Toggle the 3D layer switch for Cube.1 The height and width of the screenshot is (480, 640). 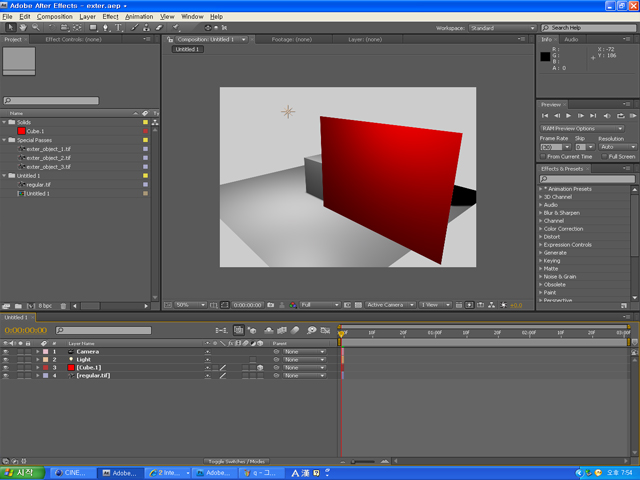[260, 367]
